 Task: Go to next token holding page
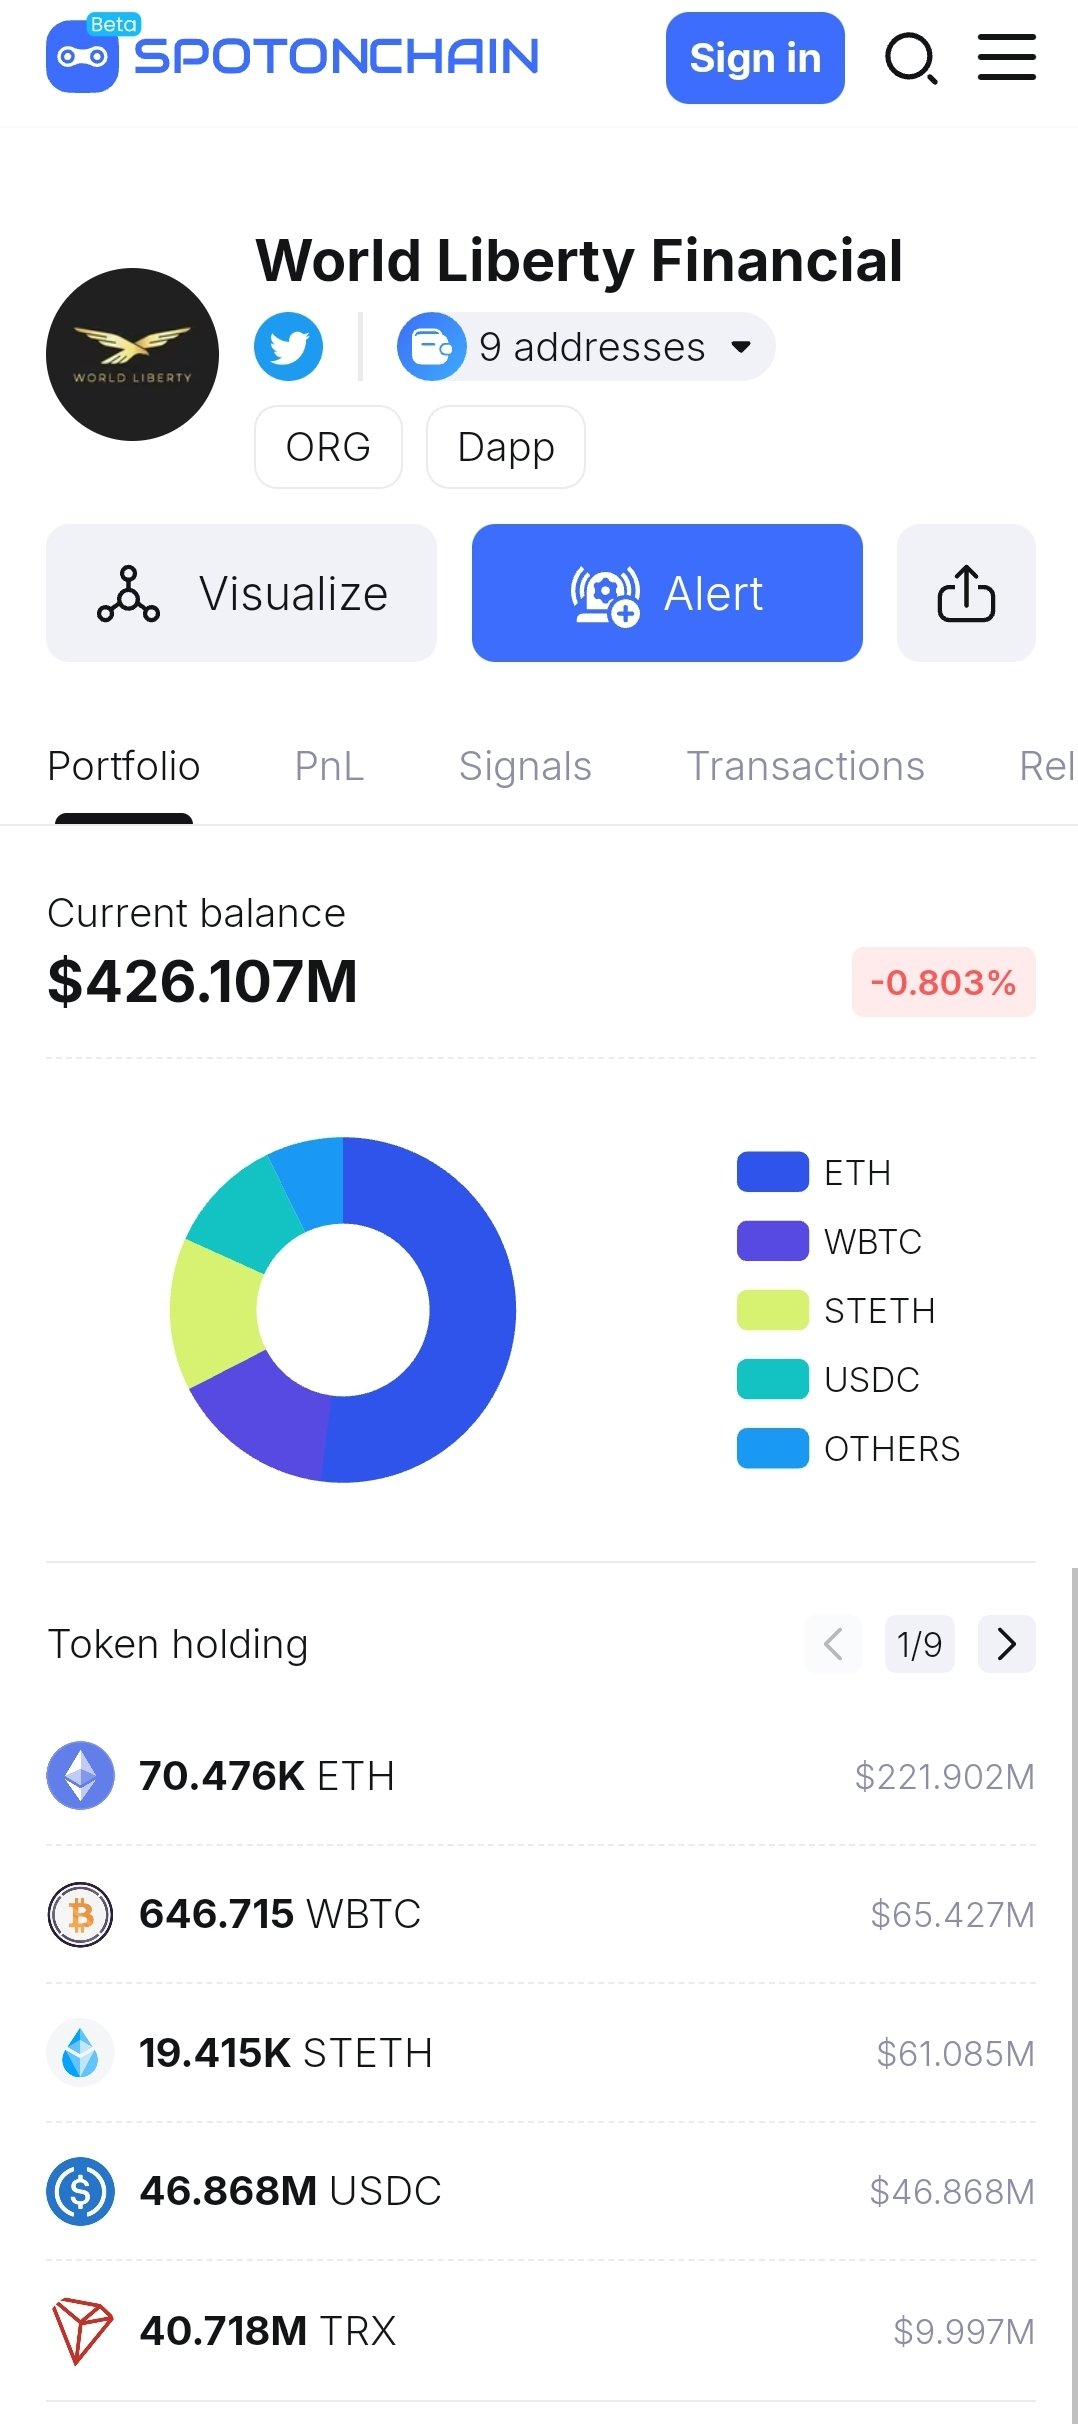coord(1007,1643)
